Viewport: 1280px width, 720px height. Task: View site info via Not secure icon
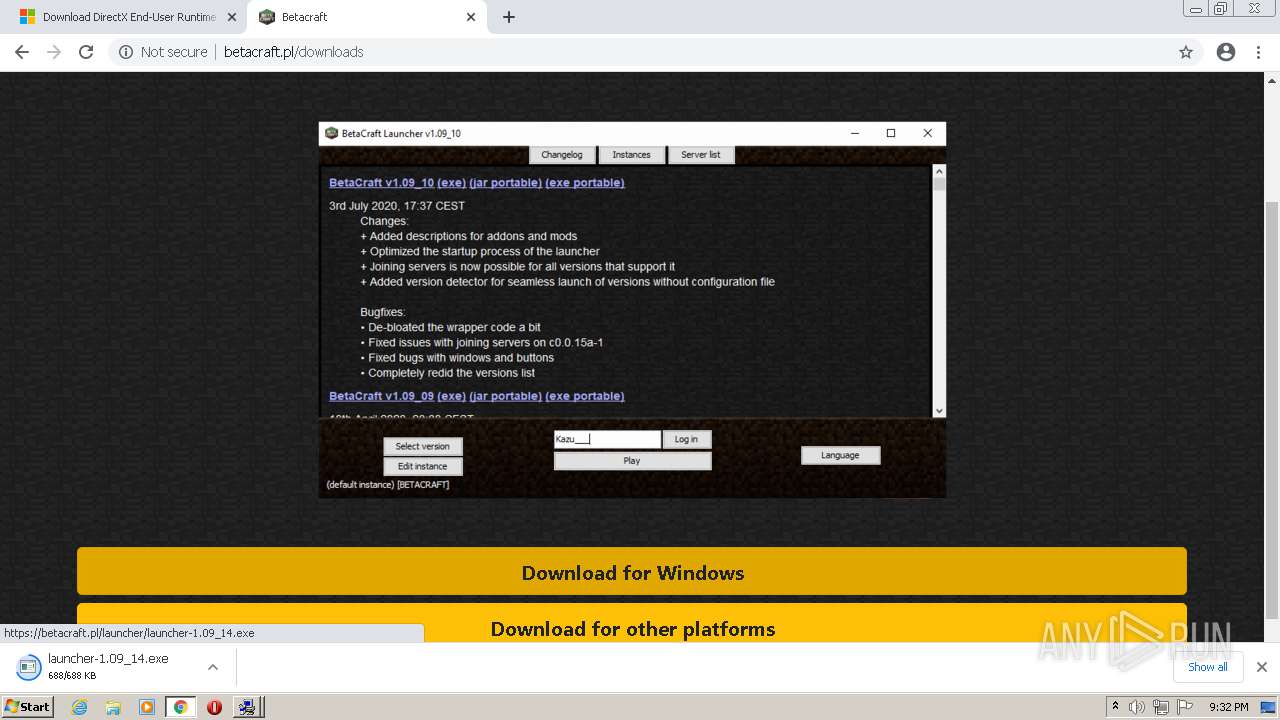125,52
